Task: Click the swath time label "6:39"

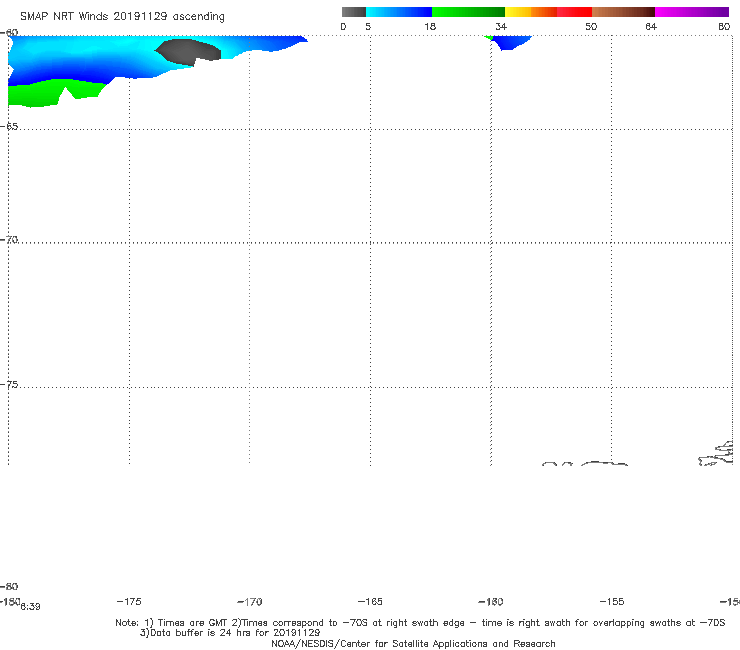Action: [x=30, y=607]
